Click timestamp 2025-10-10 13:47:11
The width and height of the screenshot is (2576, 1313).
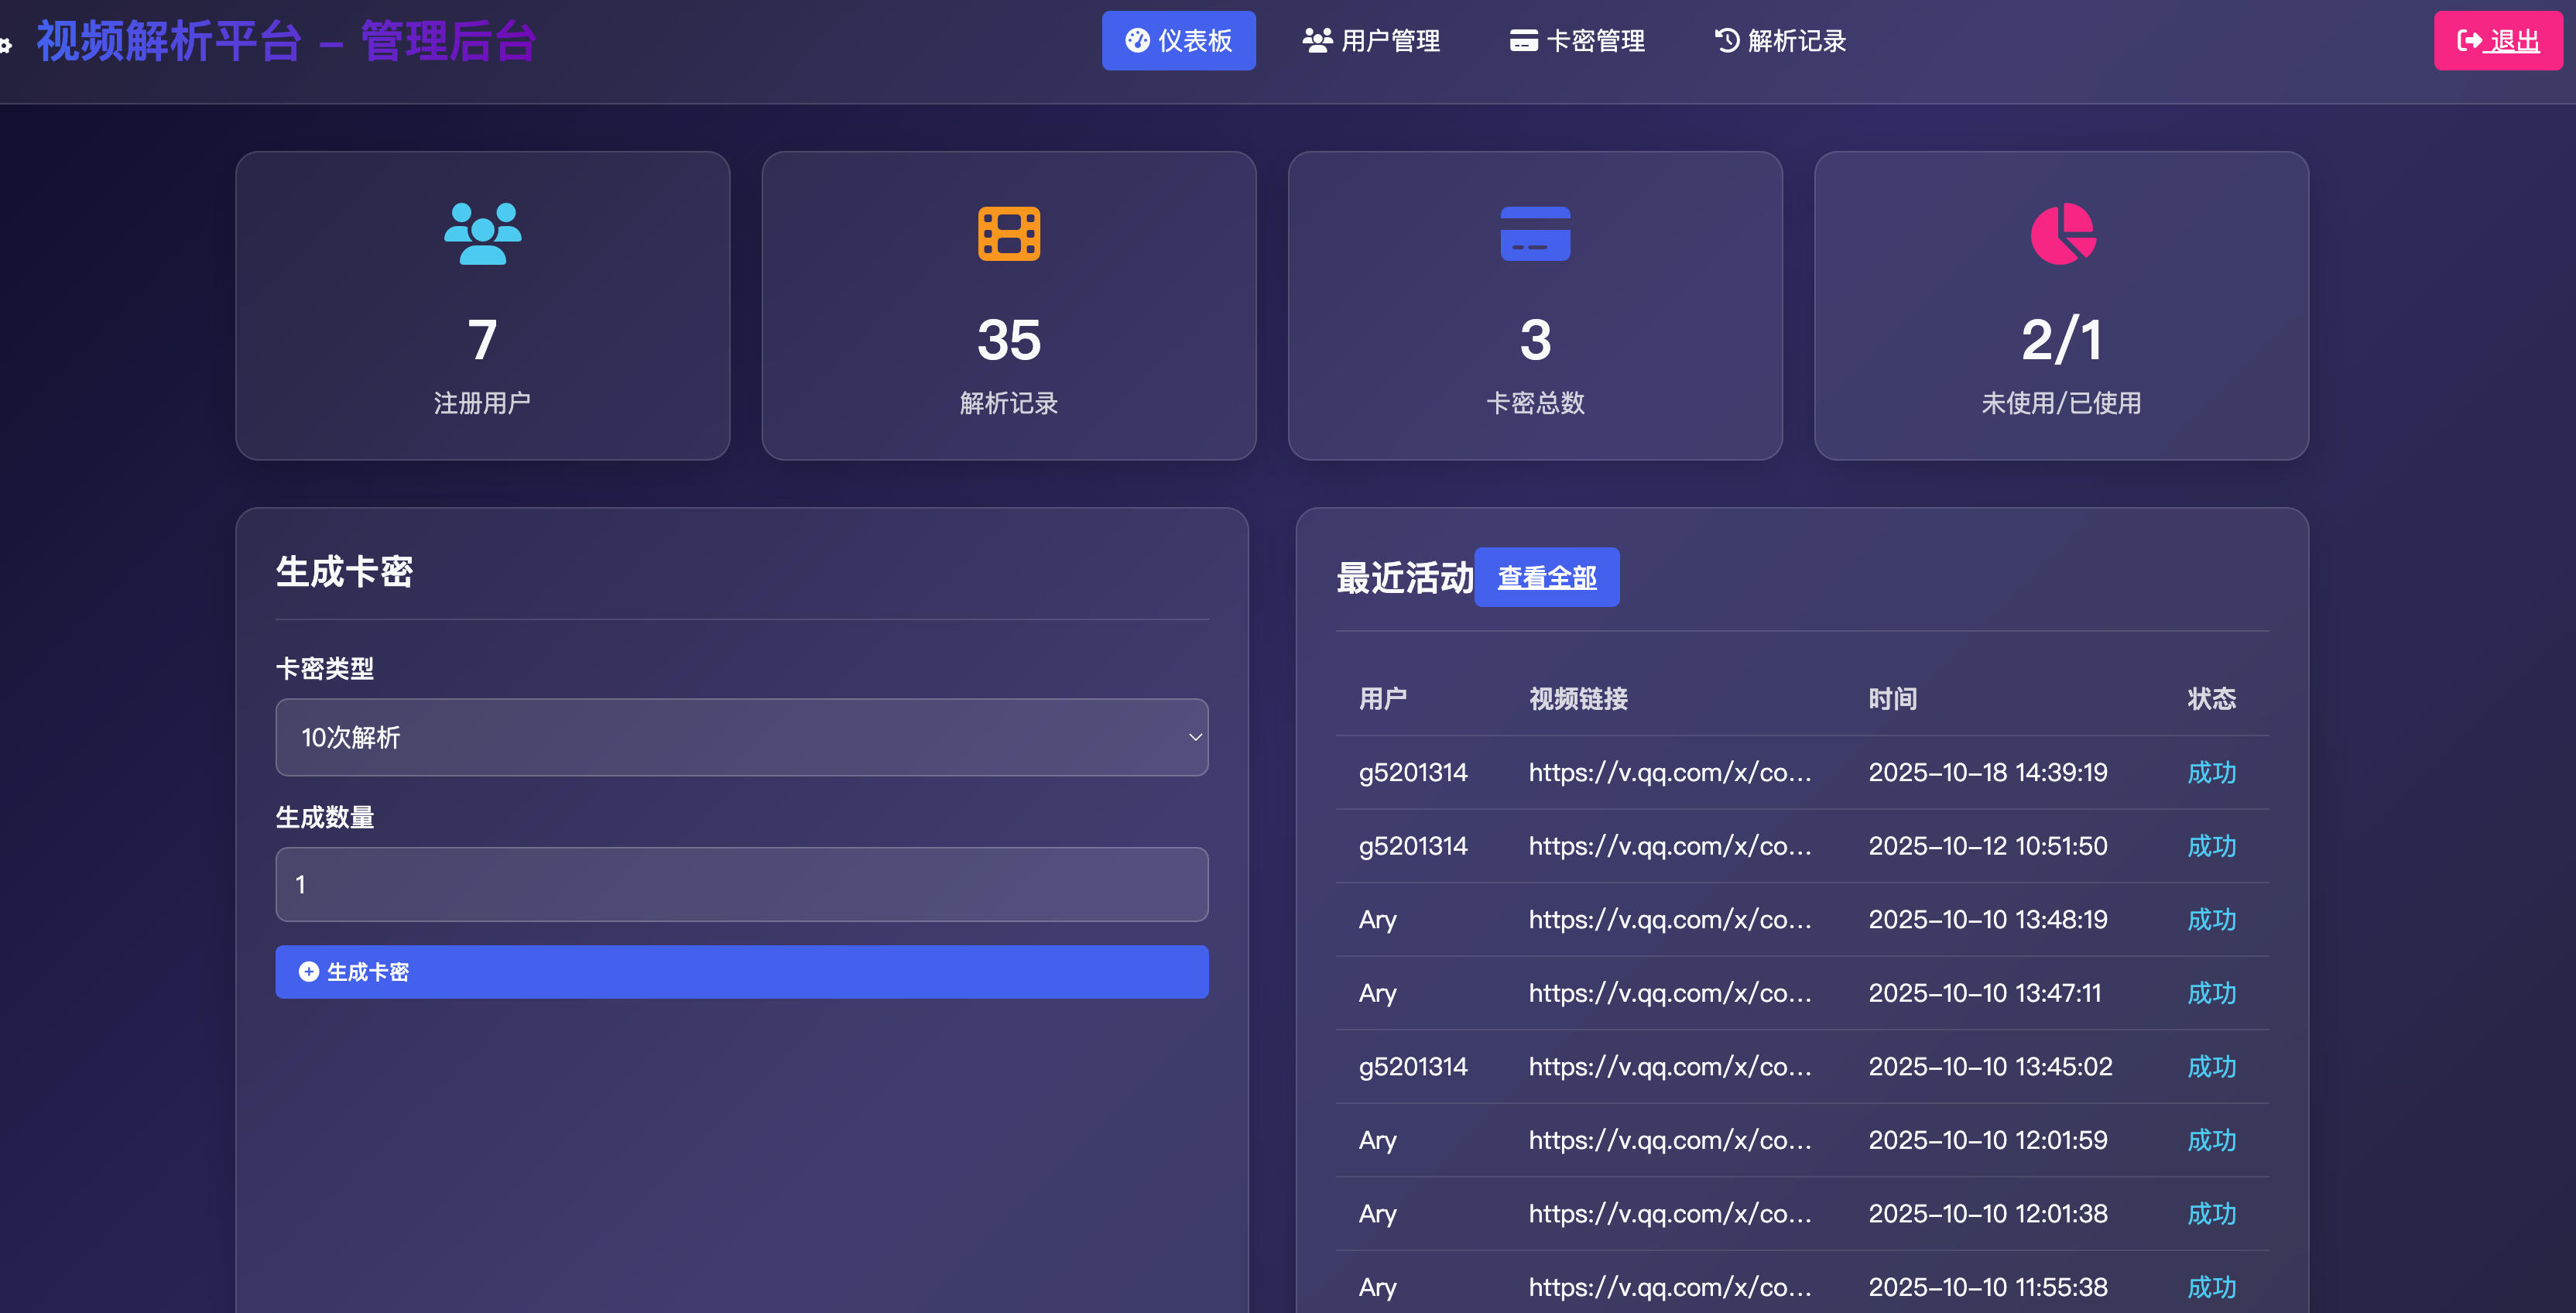tap(1984, 993)
